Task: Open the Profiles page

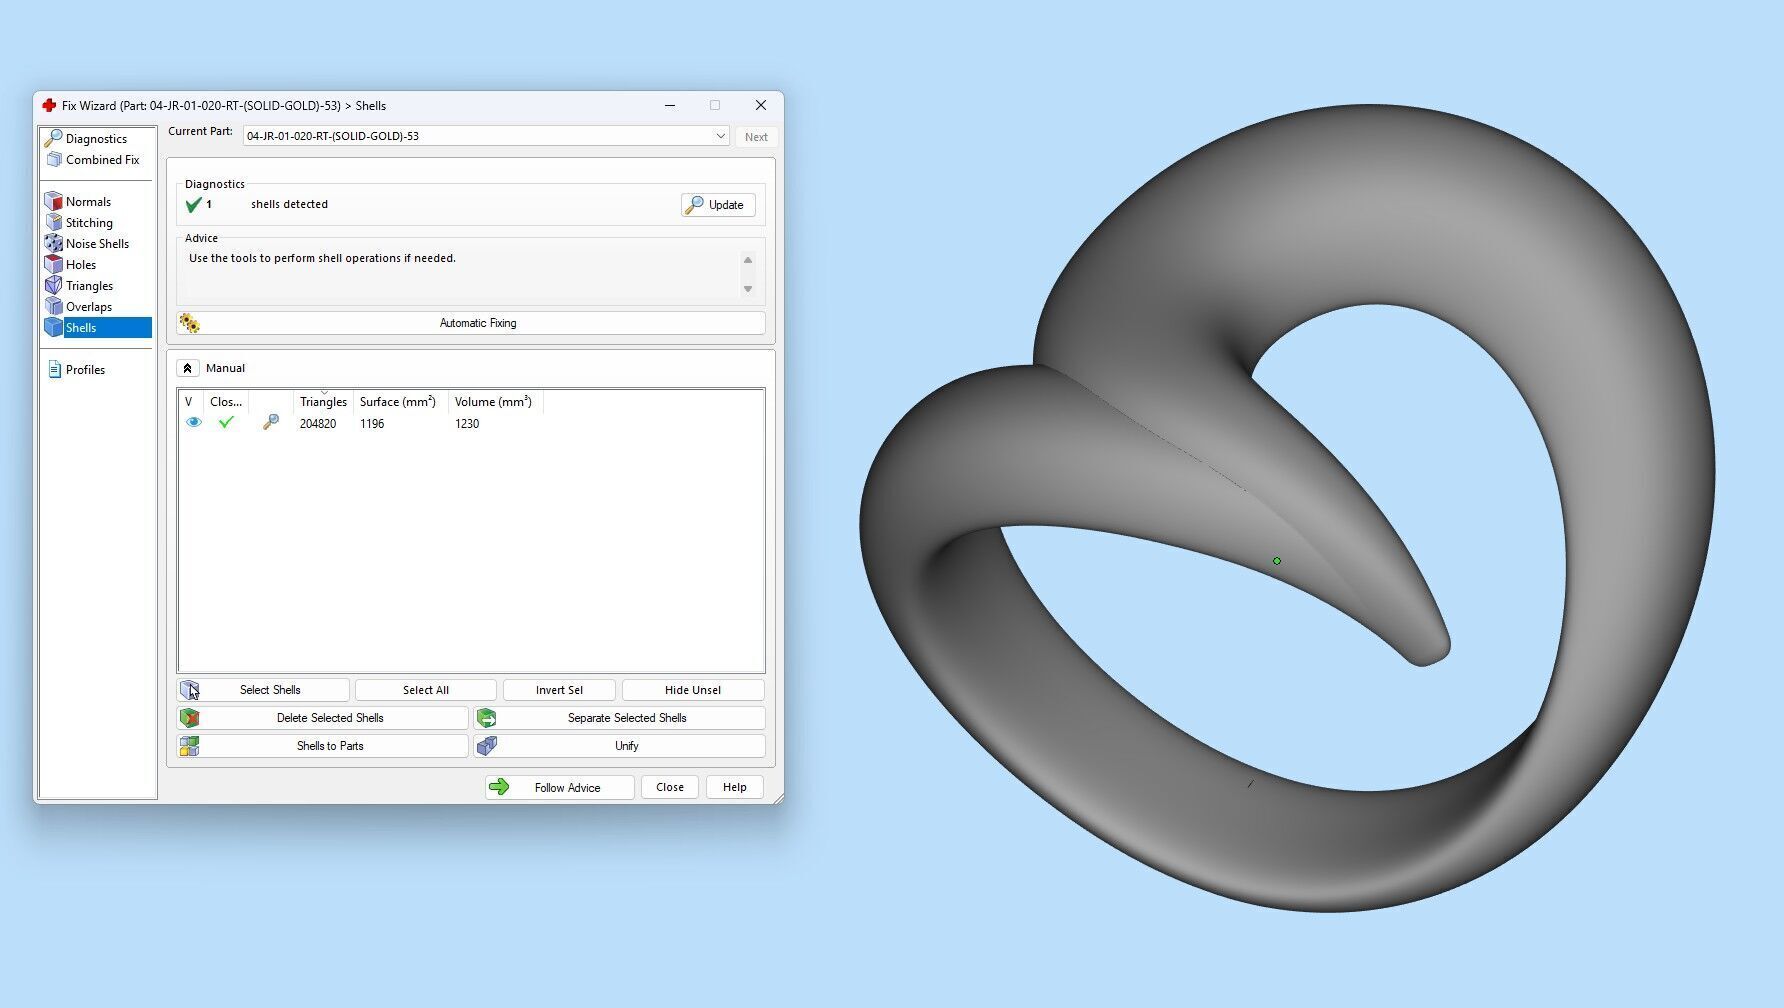Action: 85,370
